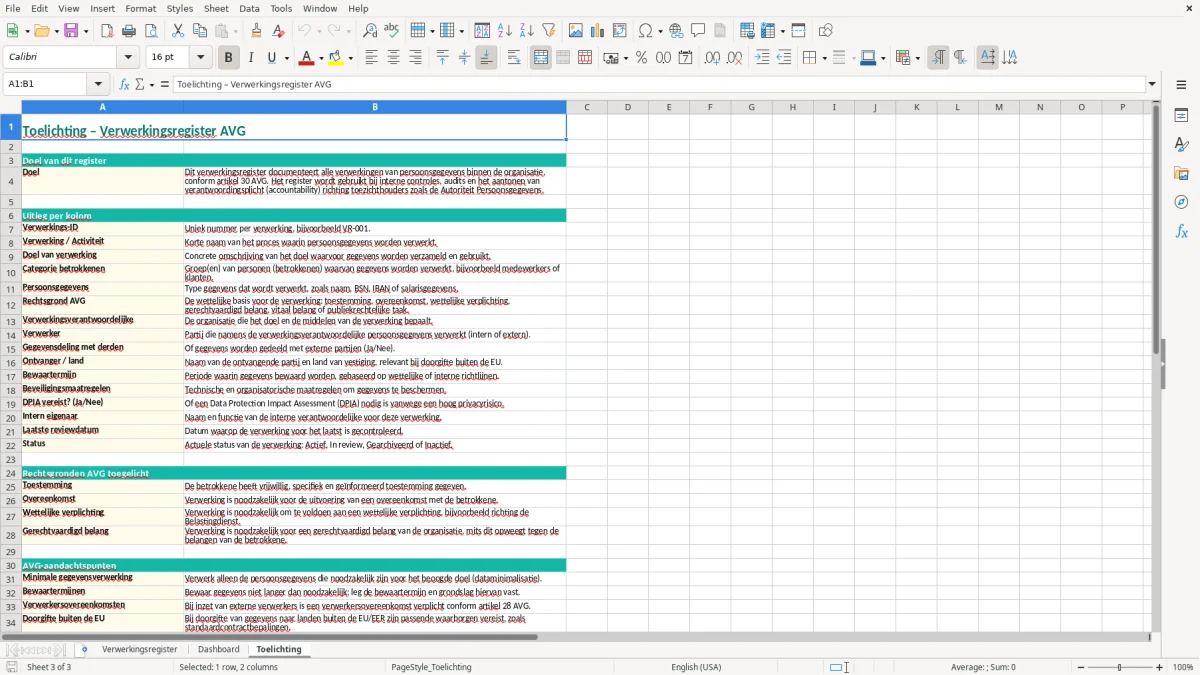
Task: Click the 100% zoom level
Action: (x=1183, y=667)
